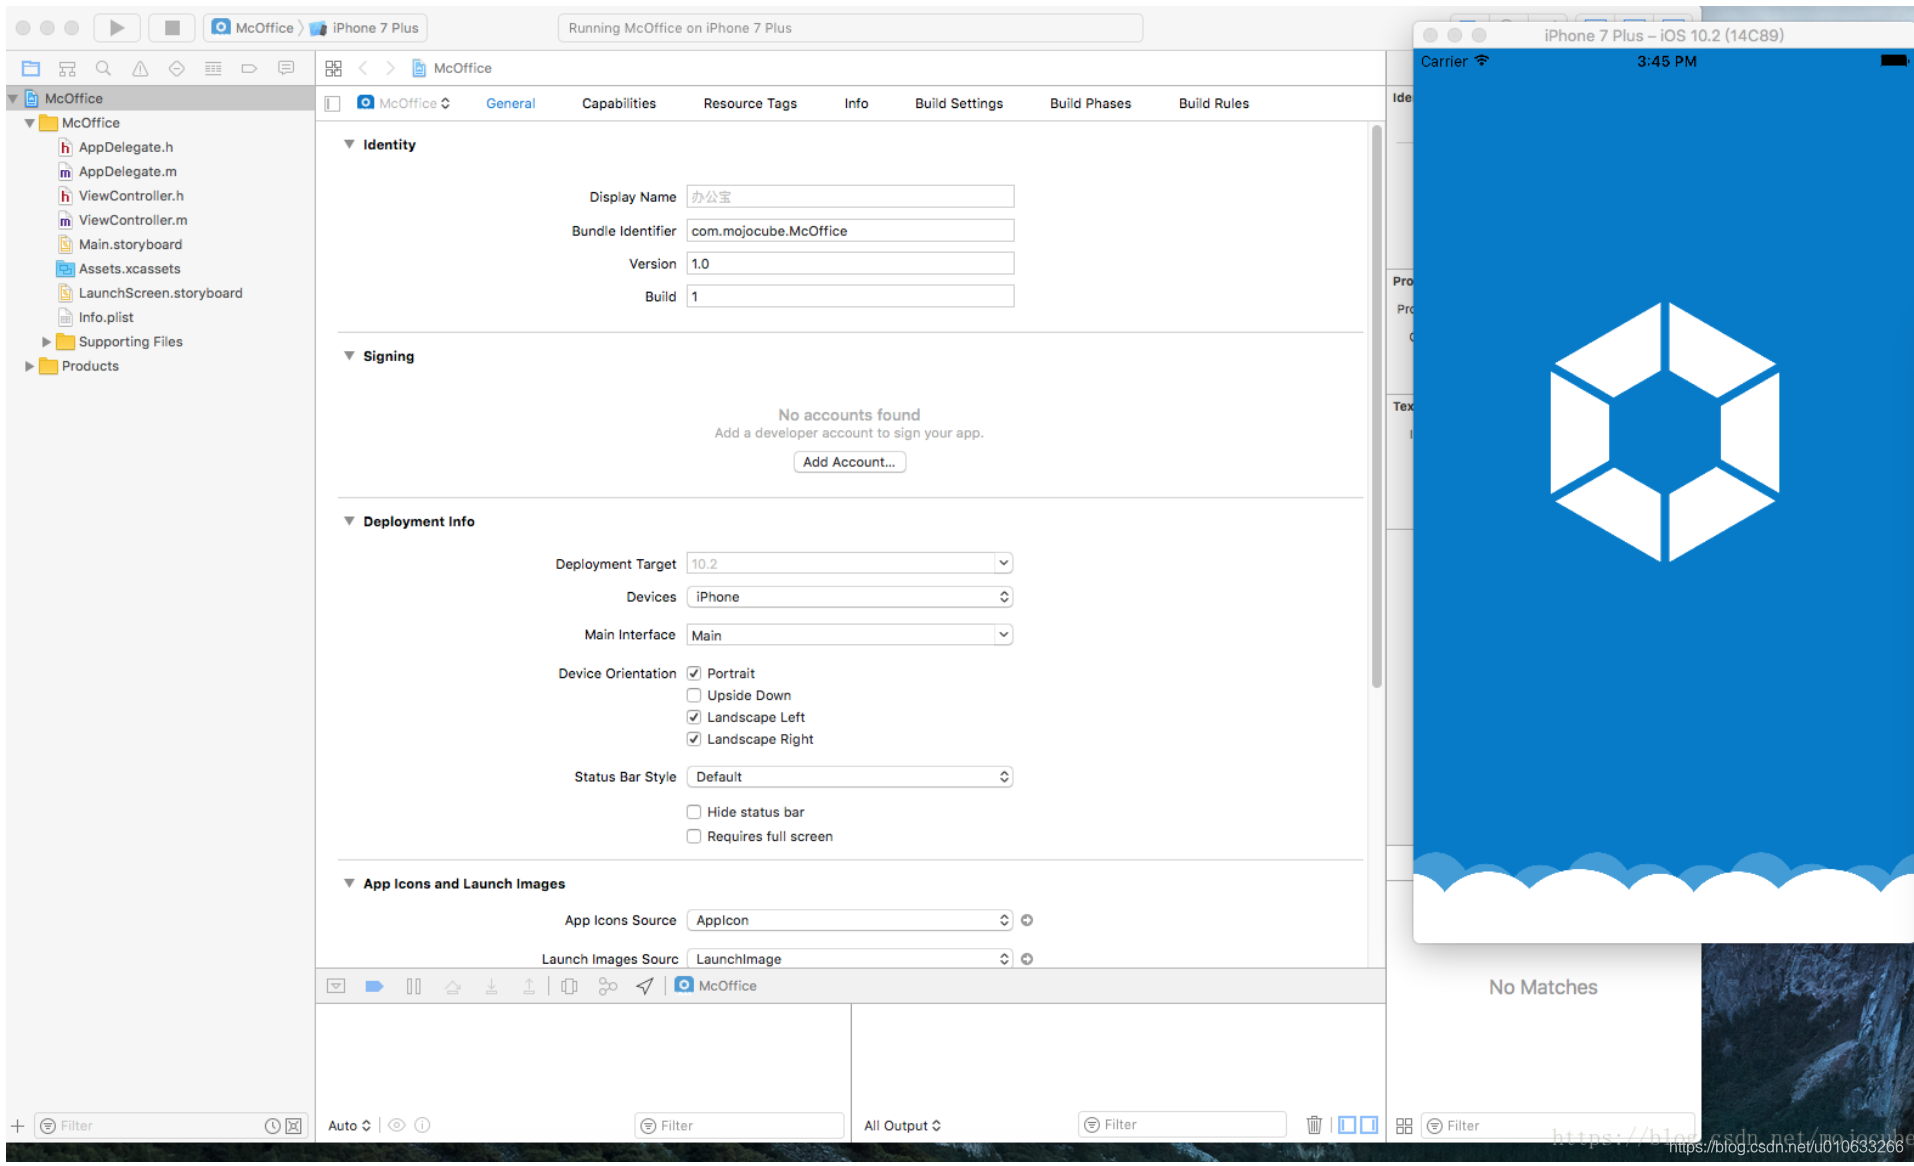Show console pane toggle
Image resolution: width=1914 pixels, height=1166 pixels.
(1368, 1125)
